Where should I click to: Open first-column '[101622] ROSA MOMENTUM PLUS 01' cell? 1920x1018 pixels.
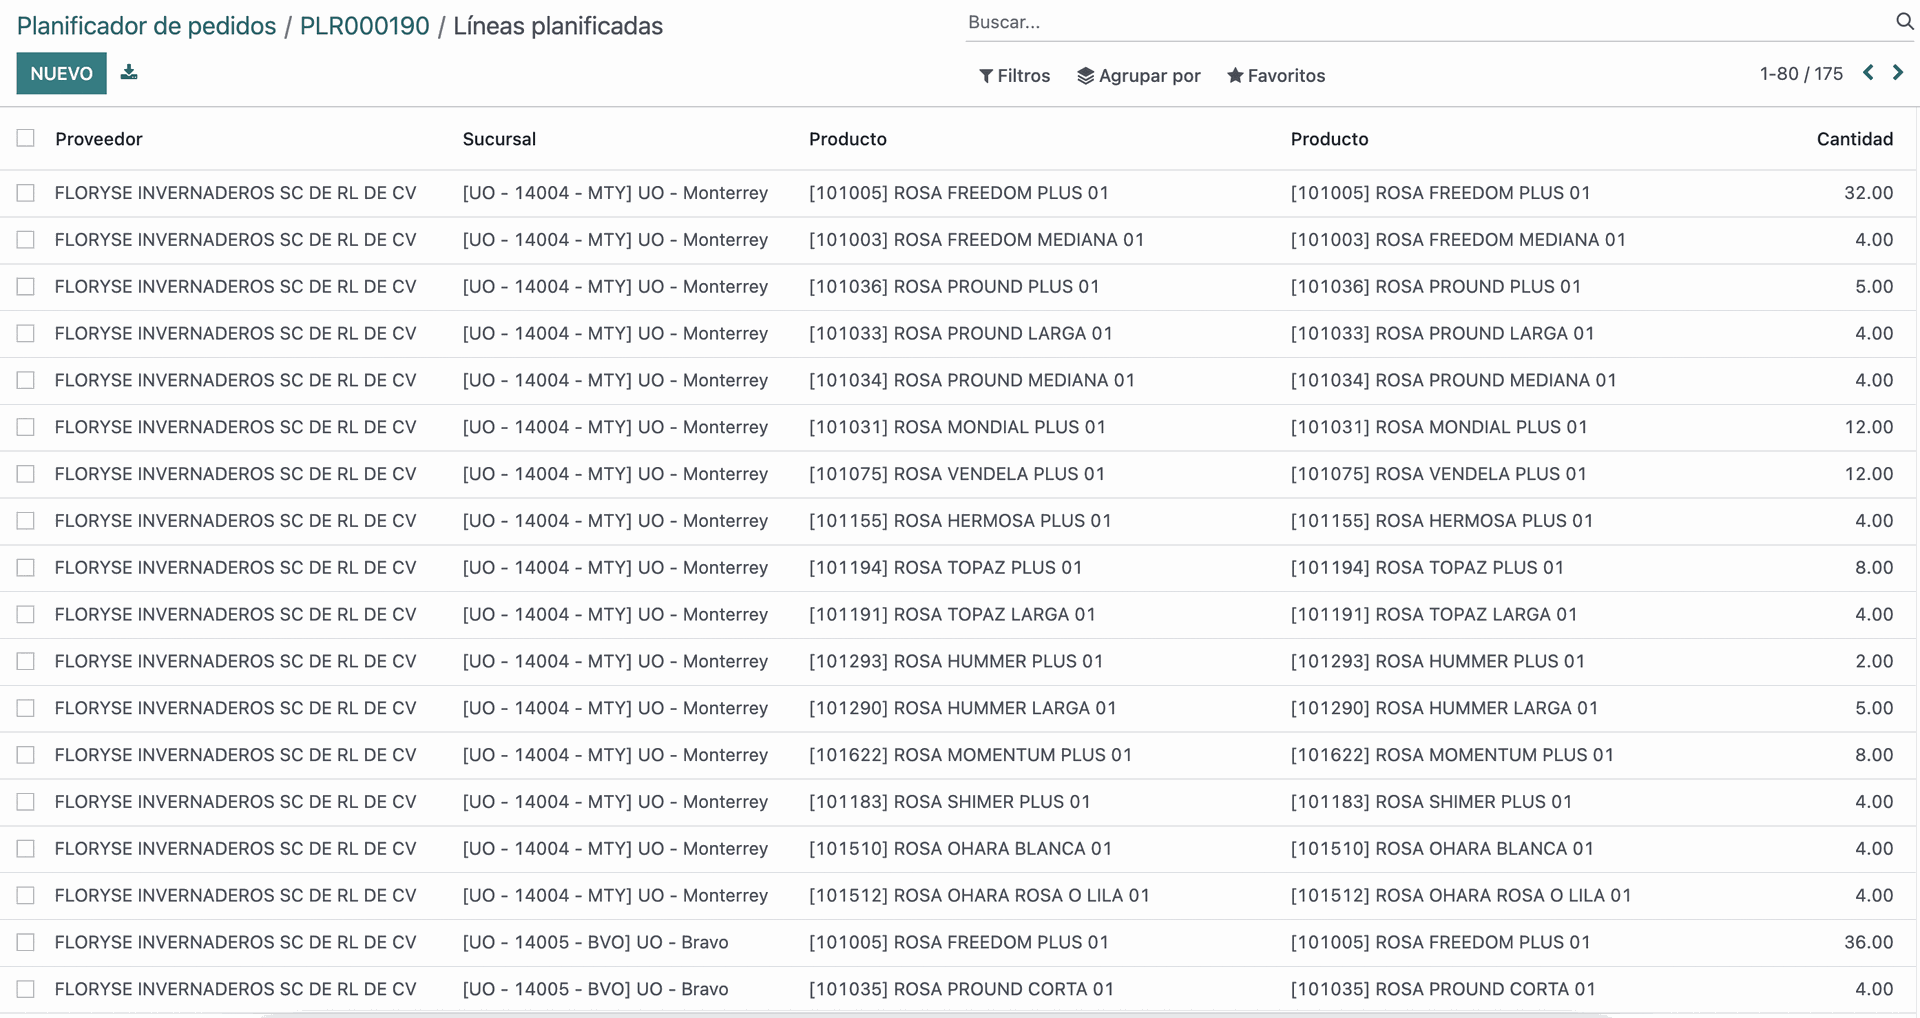(970, 755)
